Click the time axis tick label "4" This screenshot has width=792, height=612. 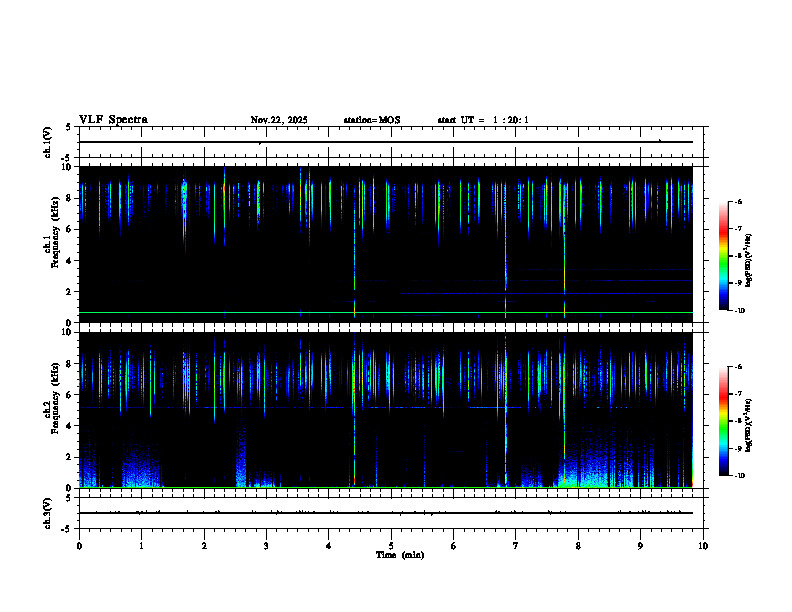click(329, 546)
